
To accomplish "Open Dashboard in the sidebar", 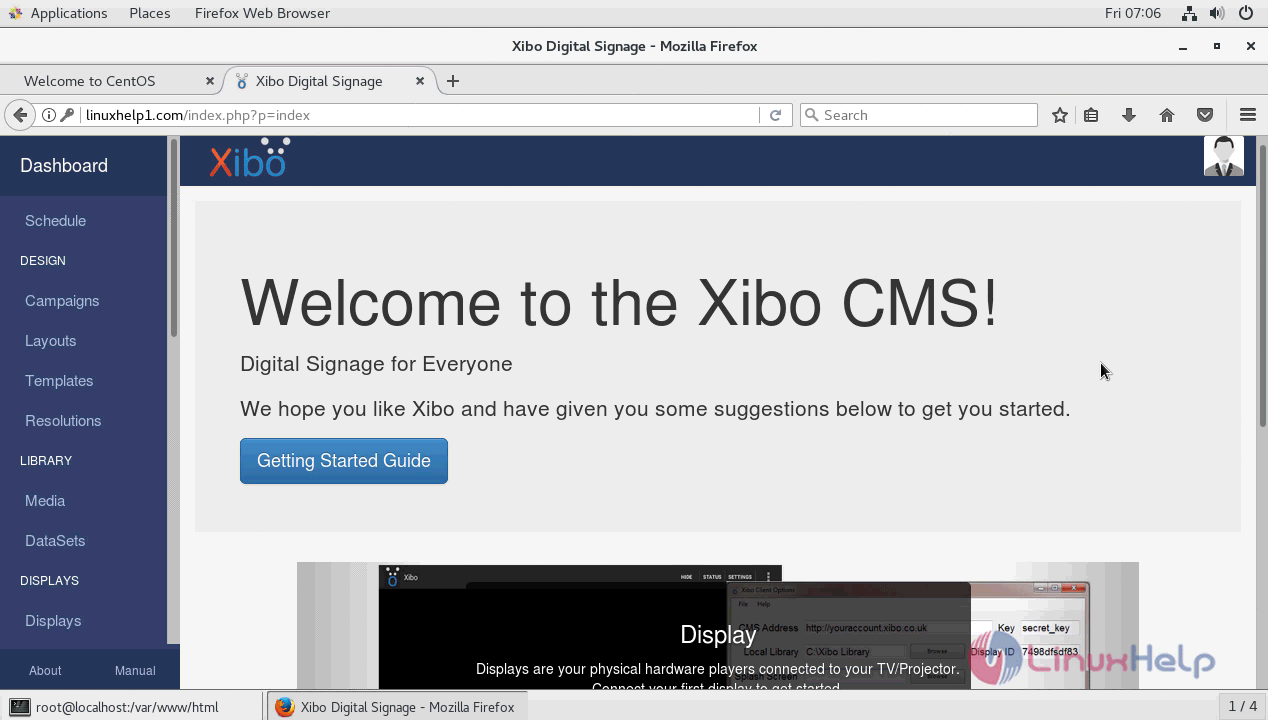I will 64,166.
